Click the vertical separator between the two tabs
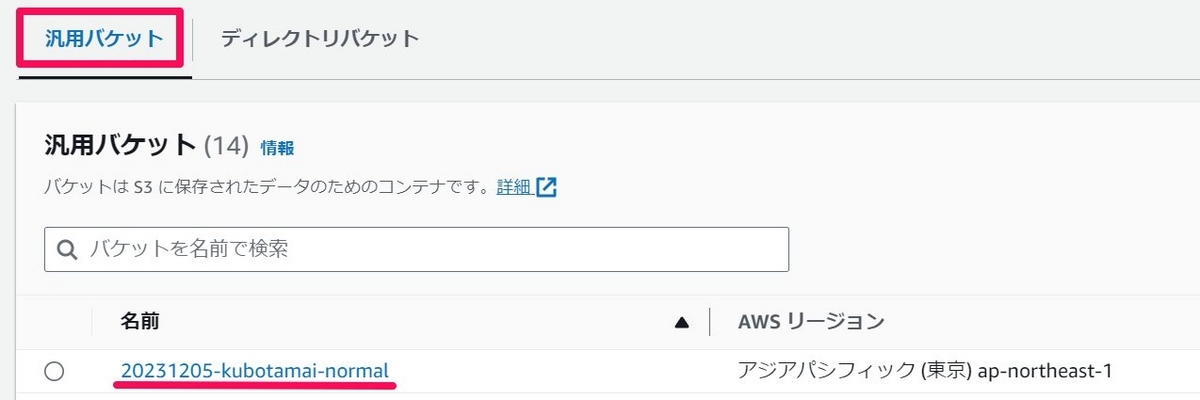This screenshot has height=400, width=1200. tap(192, 39)
